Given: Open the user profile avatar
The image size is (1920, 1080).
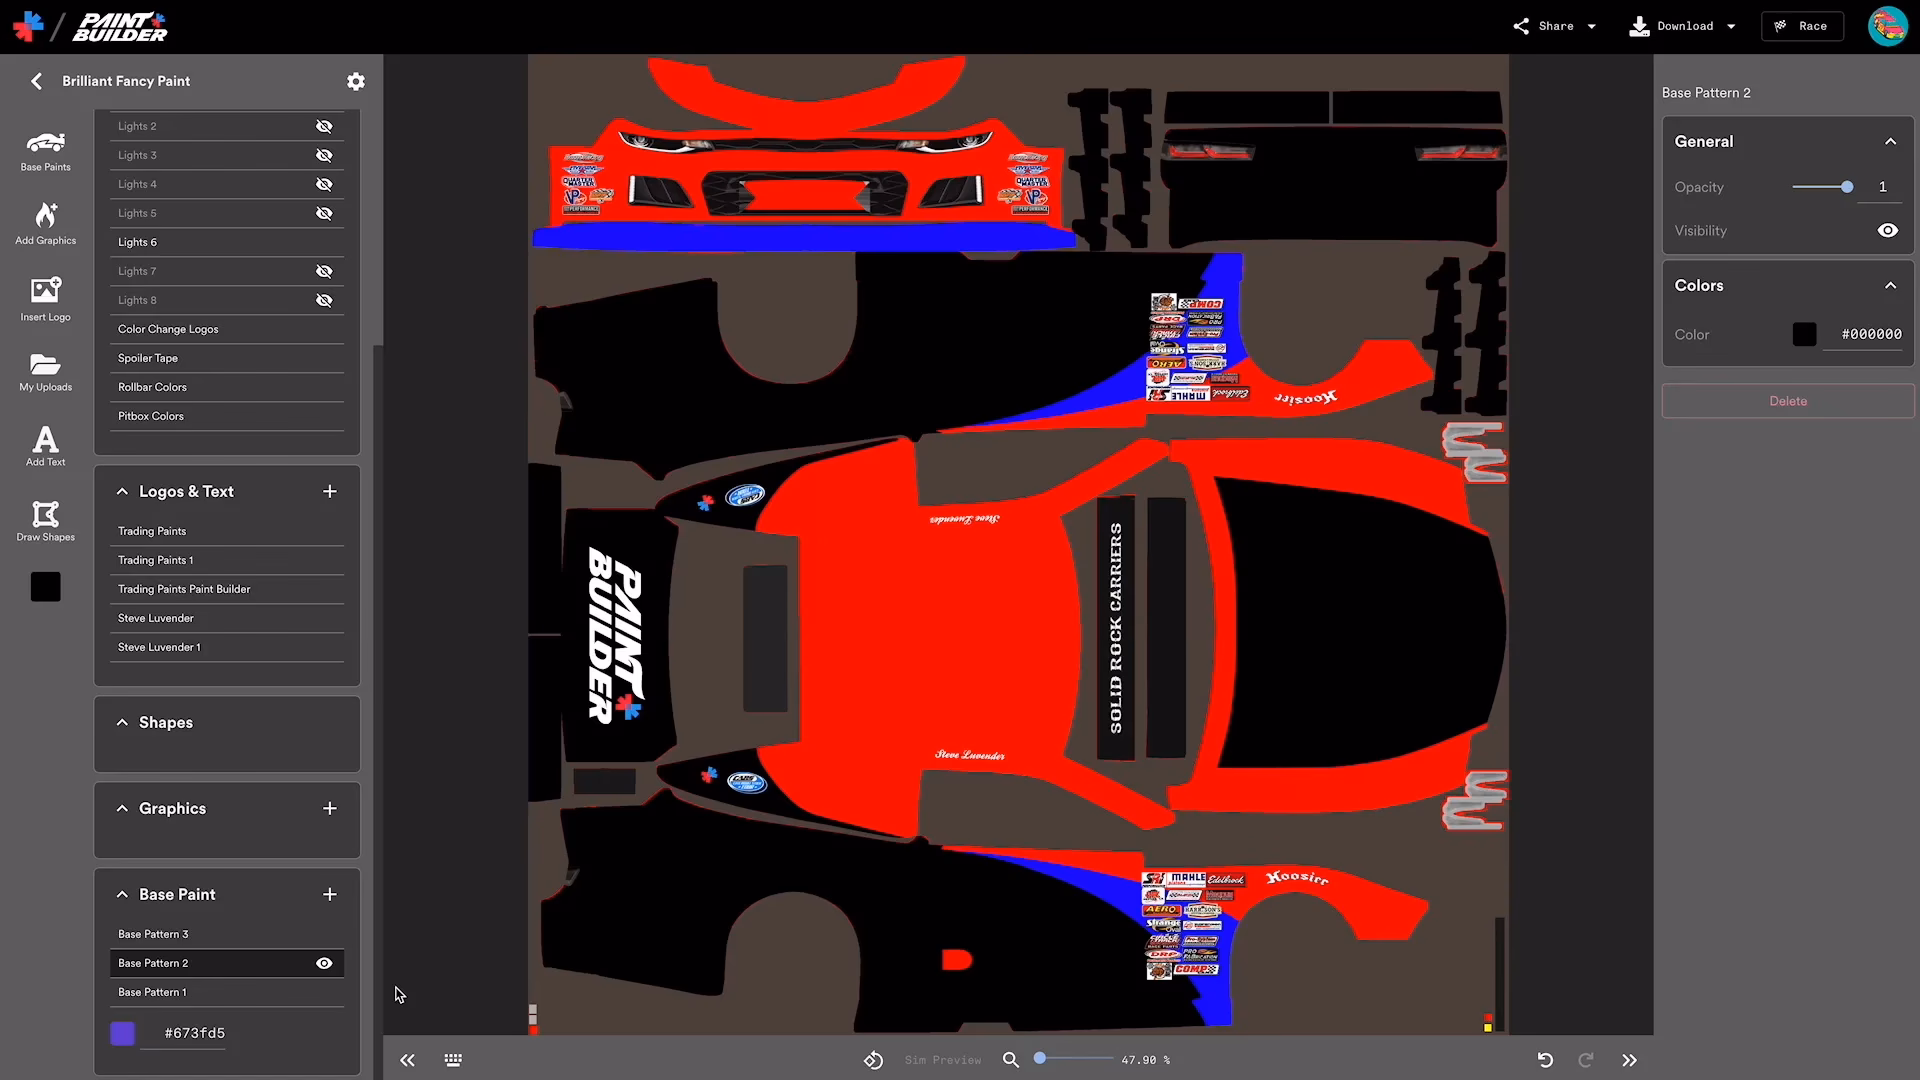Looking at the screenshot, I should point(1887,26).
